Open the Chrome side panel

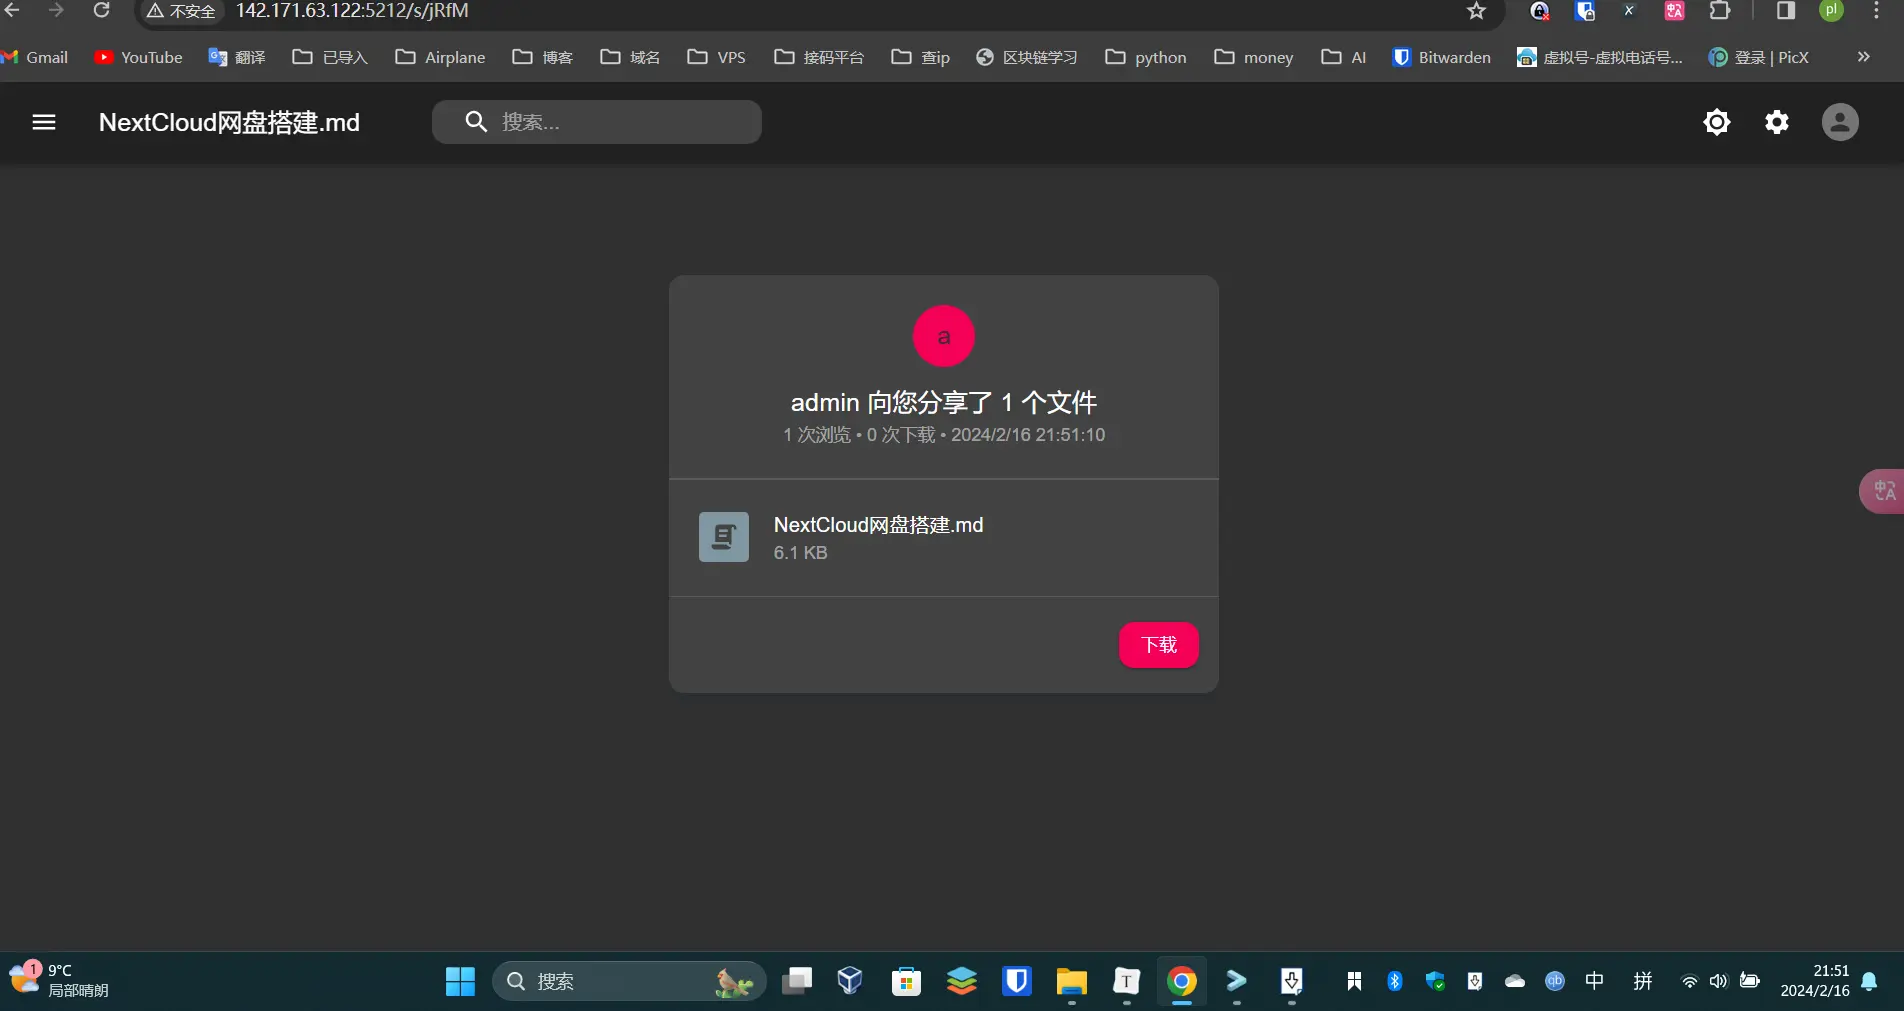pyautogui.click(x=1786, y=11)
